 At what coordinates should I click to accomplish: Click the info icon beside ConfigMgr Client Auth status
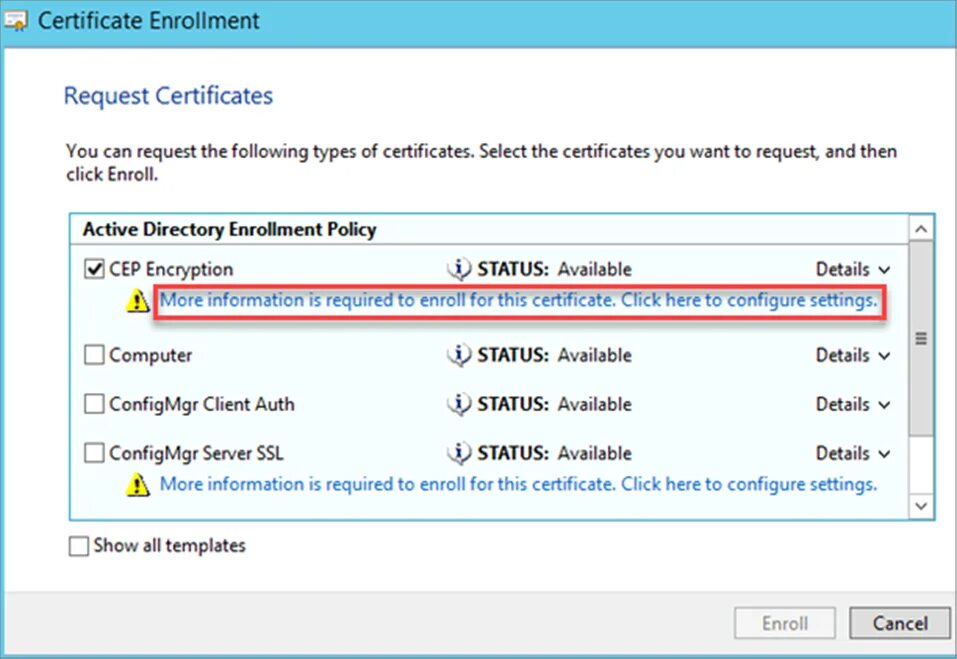point(459,403)
